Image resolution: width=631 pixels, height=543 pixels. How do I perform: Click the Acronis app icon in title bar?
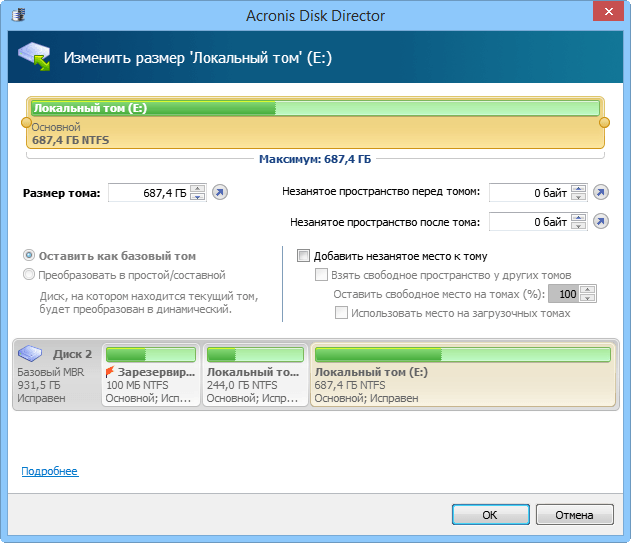(18, 15)
